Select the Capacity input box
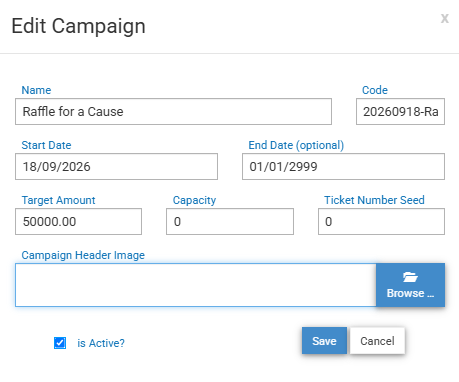The width and height of the screenshot is (459, 382). 230,221
